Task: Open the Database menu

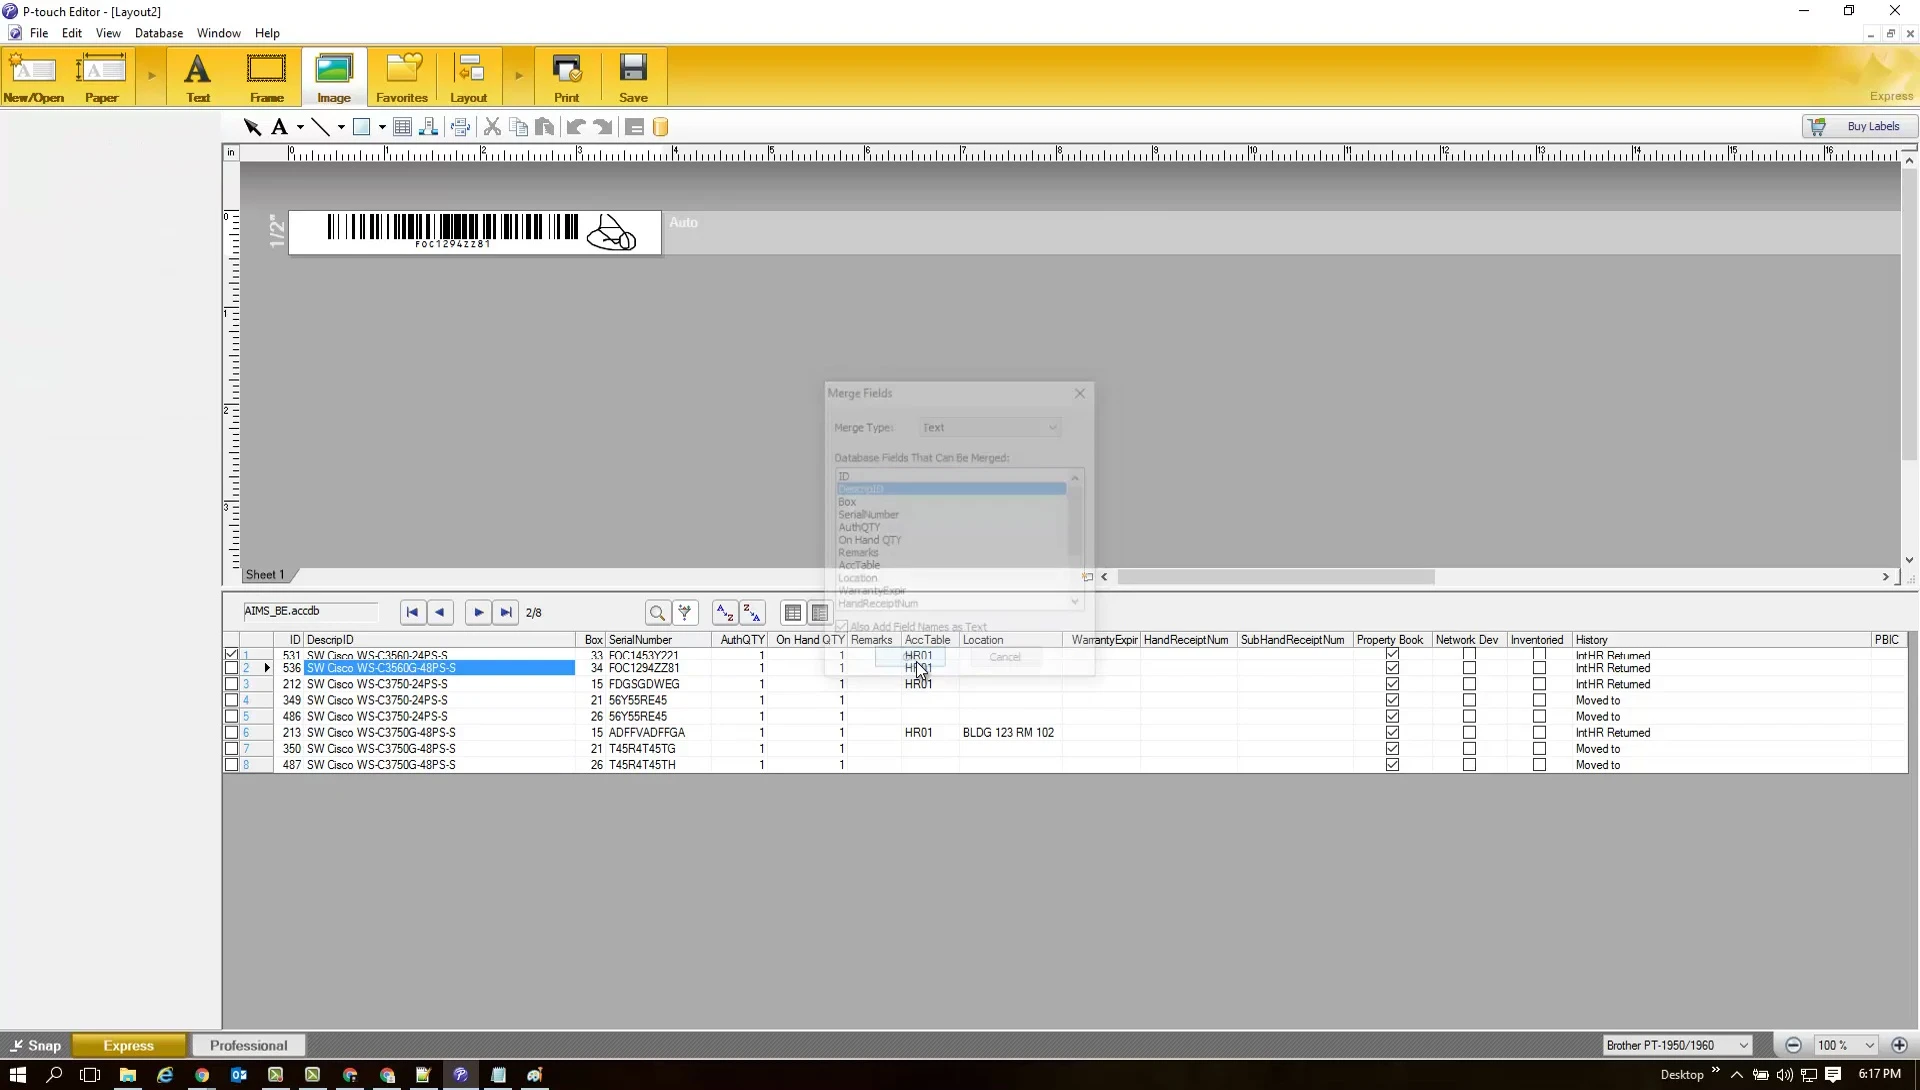Action: click(x=159, y=33)
